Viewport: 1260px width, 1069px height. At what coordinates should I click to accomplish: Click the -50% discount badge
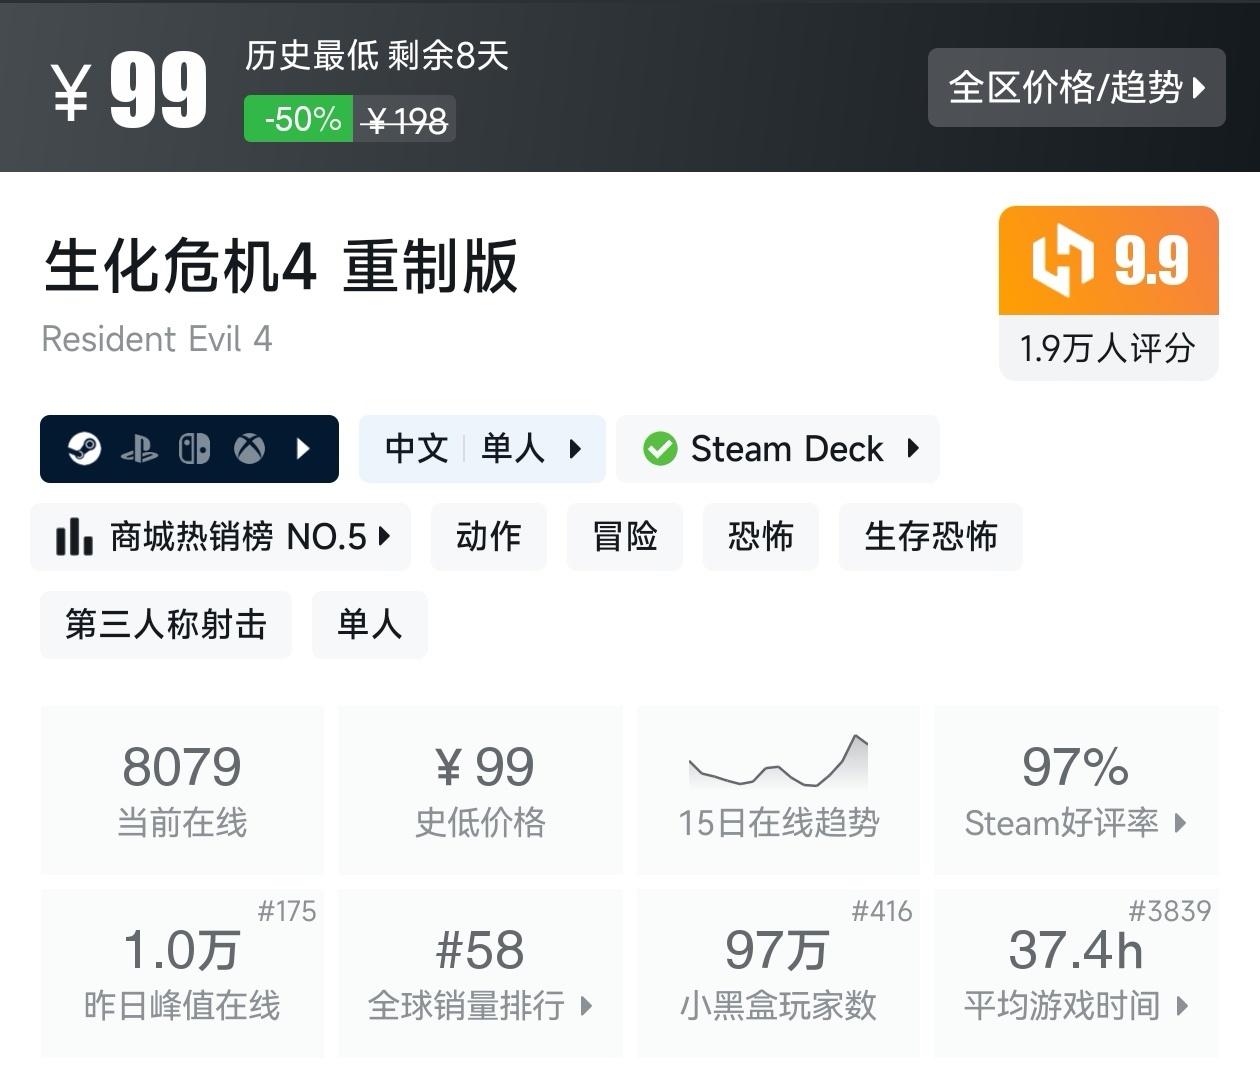click(298, 119)
